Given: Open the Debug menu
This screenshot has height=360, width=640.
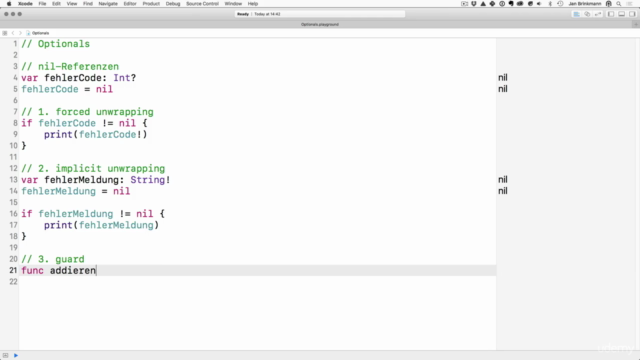Looking at the screenshot, I should click(173, 4).
